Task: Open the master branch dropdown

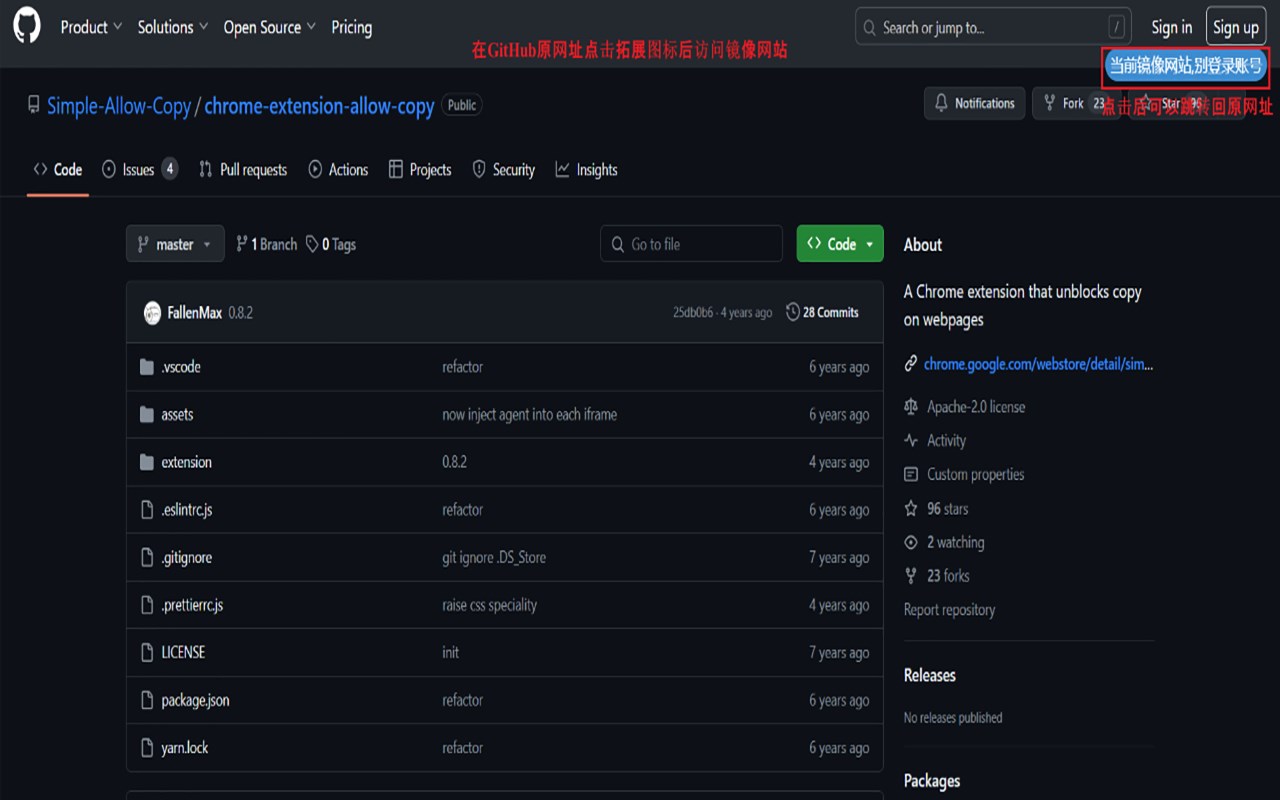Action: point(175,244)
